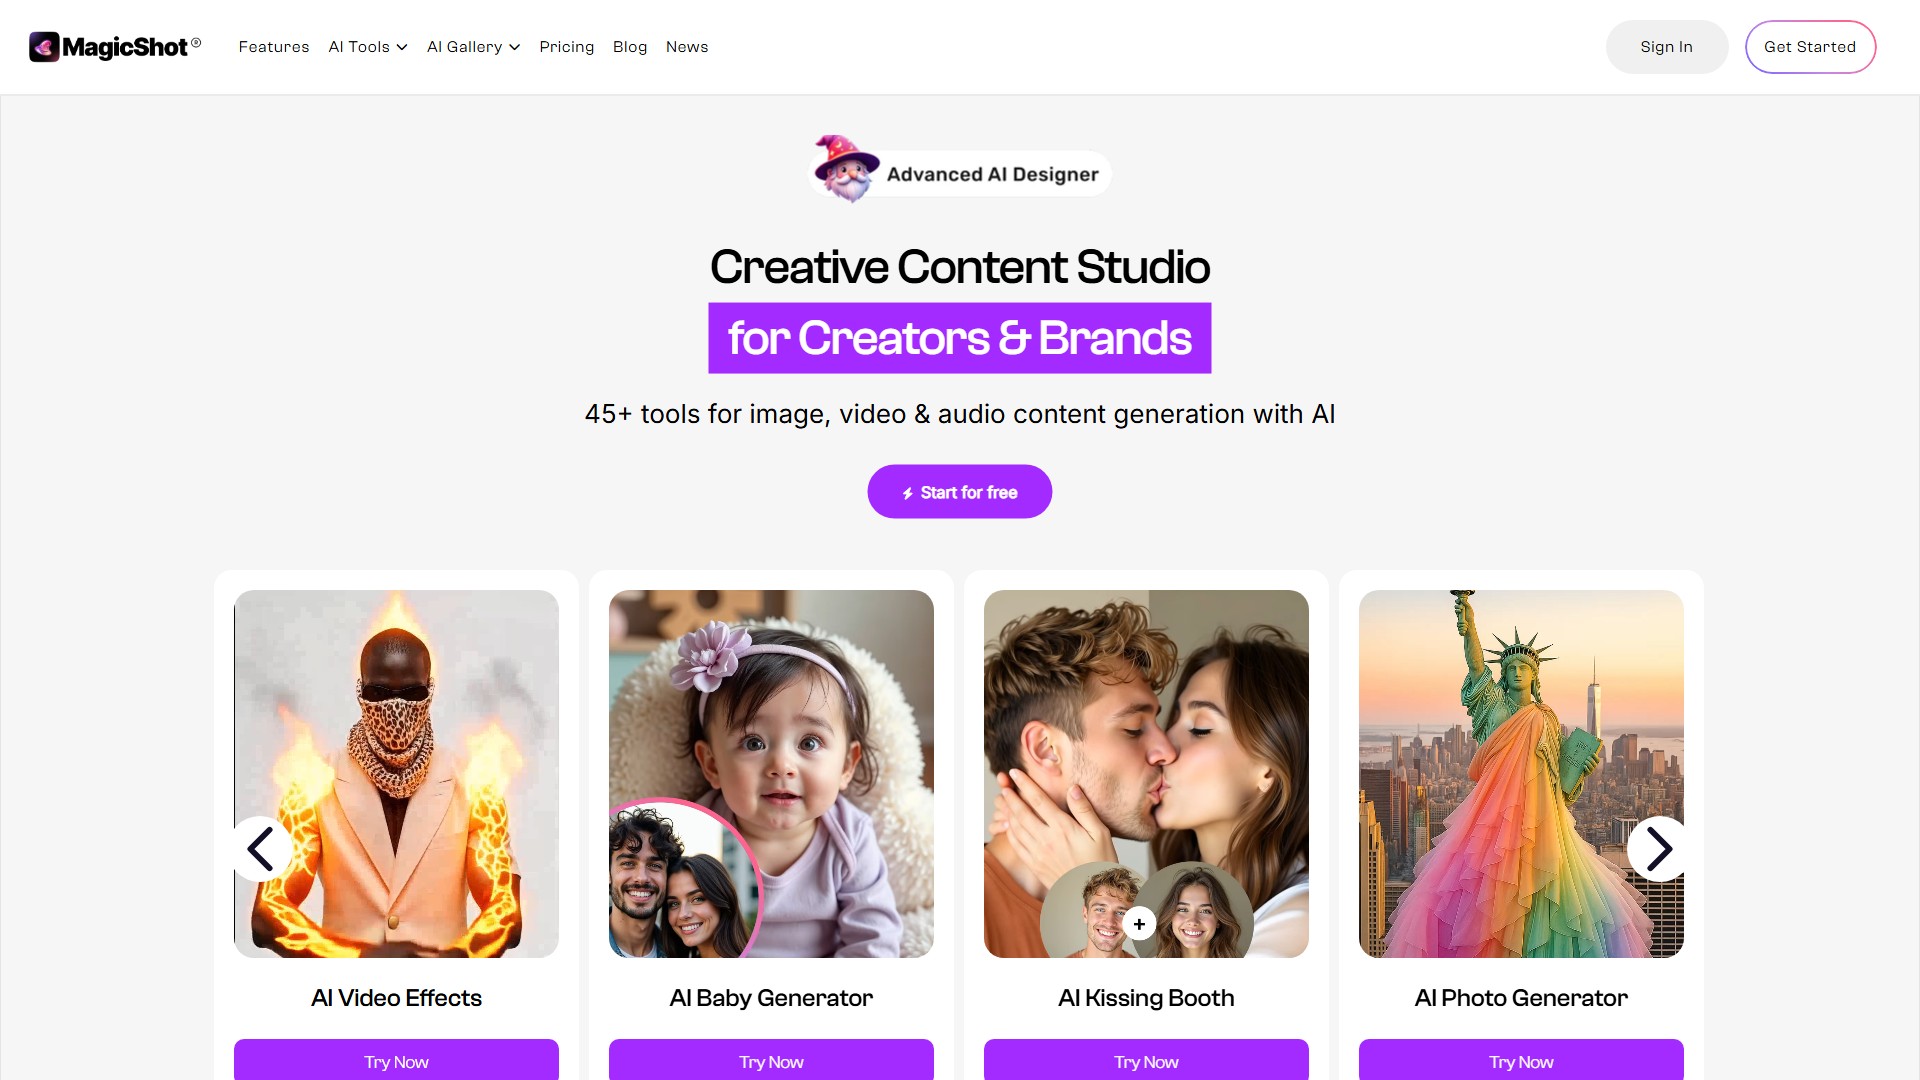
Task: Click the Get Started button
Action: tap(1810, 47)
